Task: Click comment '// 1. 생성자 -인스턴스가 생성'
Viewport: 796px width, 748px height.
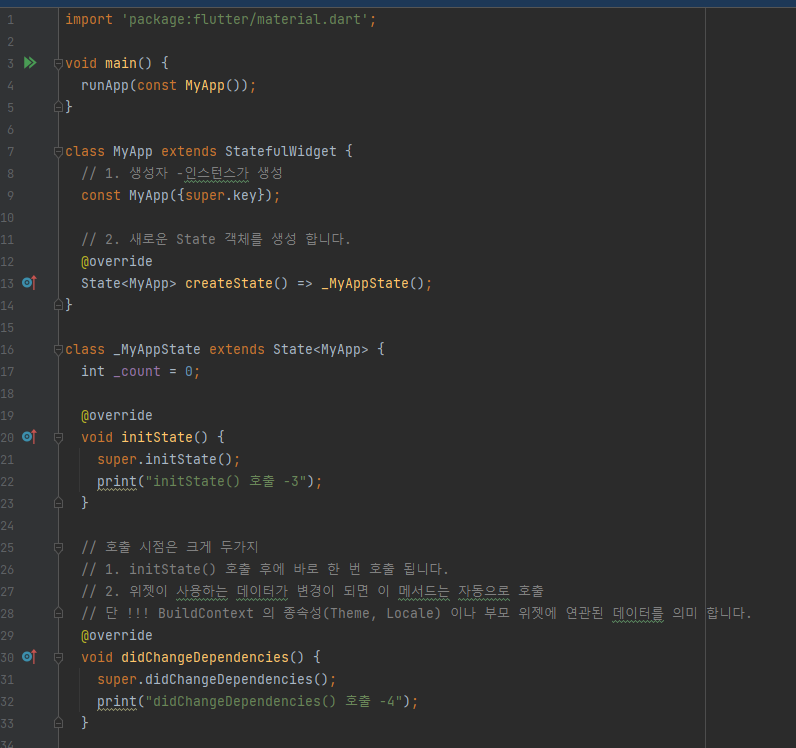Action: point(182,173)
